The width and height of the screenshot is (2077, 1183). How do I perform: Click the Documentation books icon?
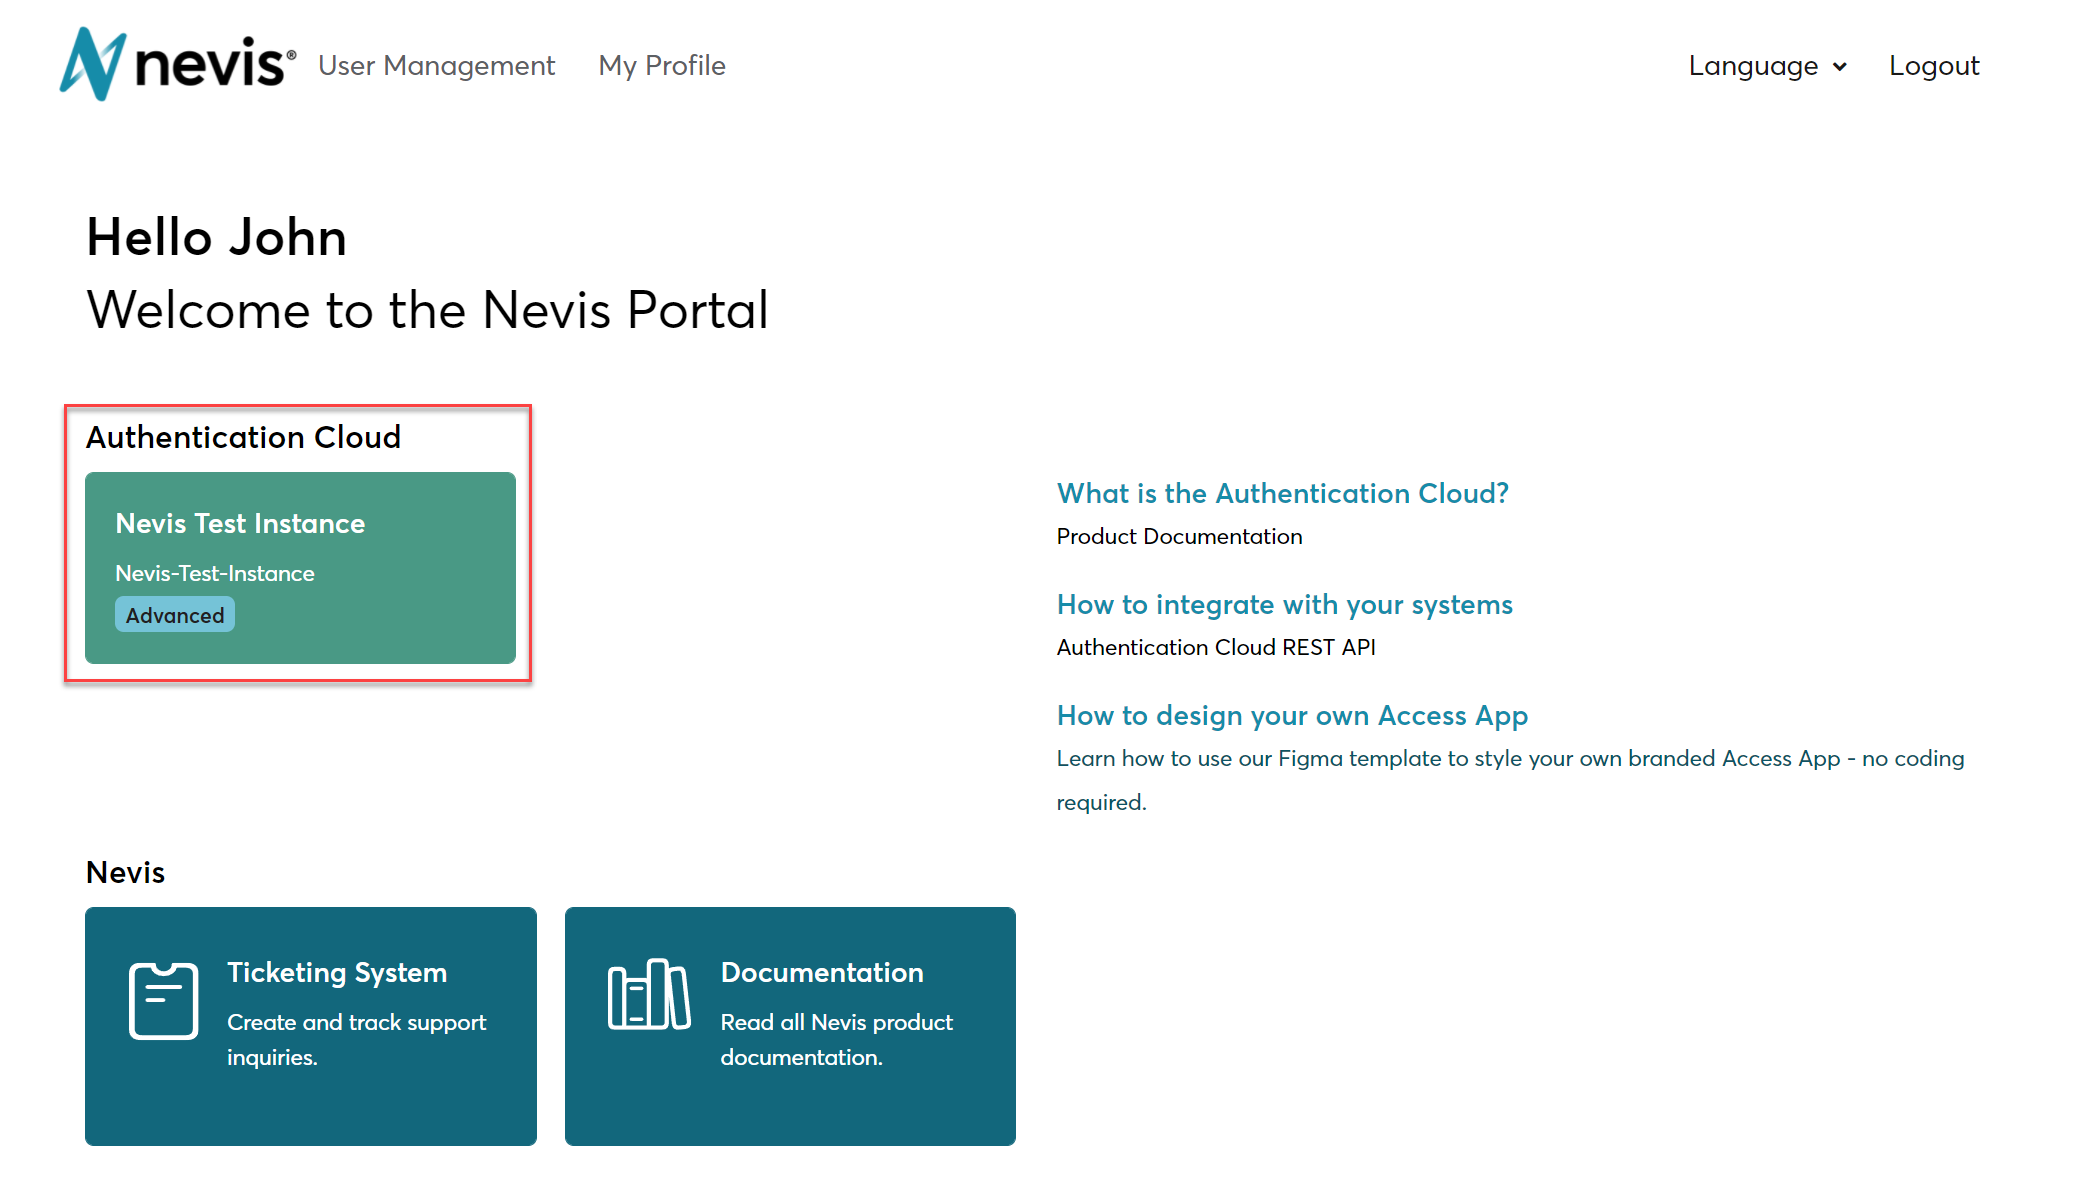click(648, 994)
